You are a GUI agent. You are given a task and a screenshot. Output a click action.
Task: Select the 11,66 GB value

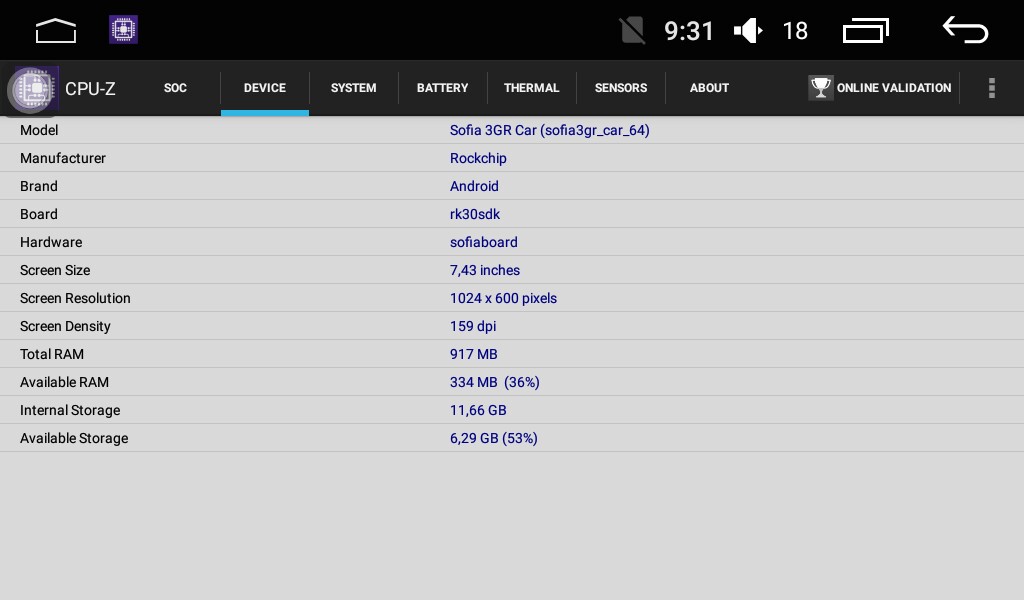pos(478,410)
